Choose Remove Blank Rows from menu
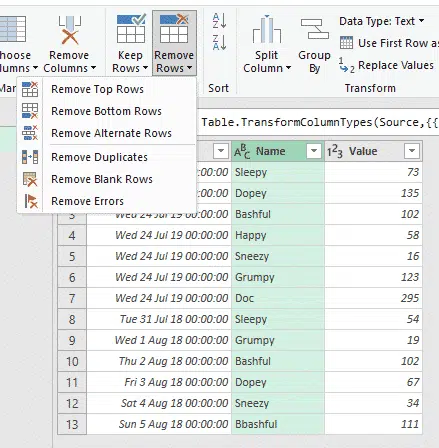 click(x=102, y=179)
